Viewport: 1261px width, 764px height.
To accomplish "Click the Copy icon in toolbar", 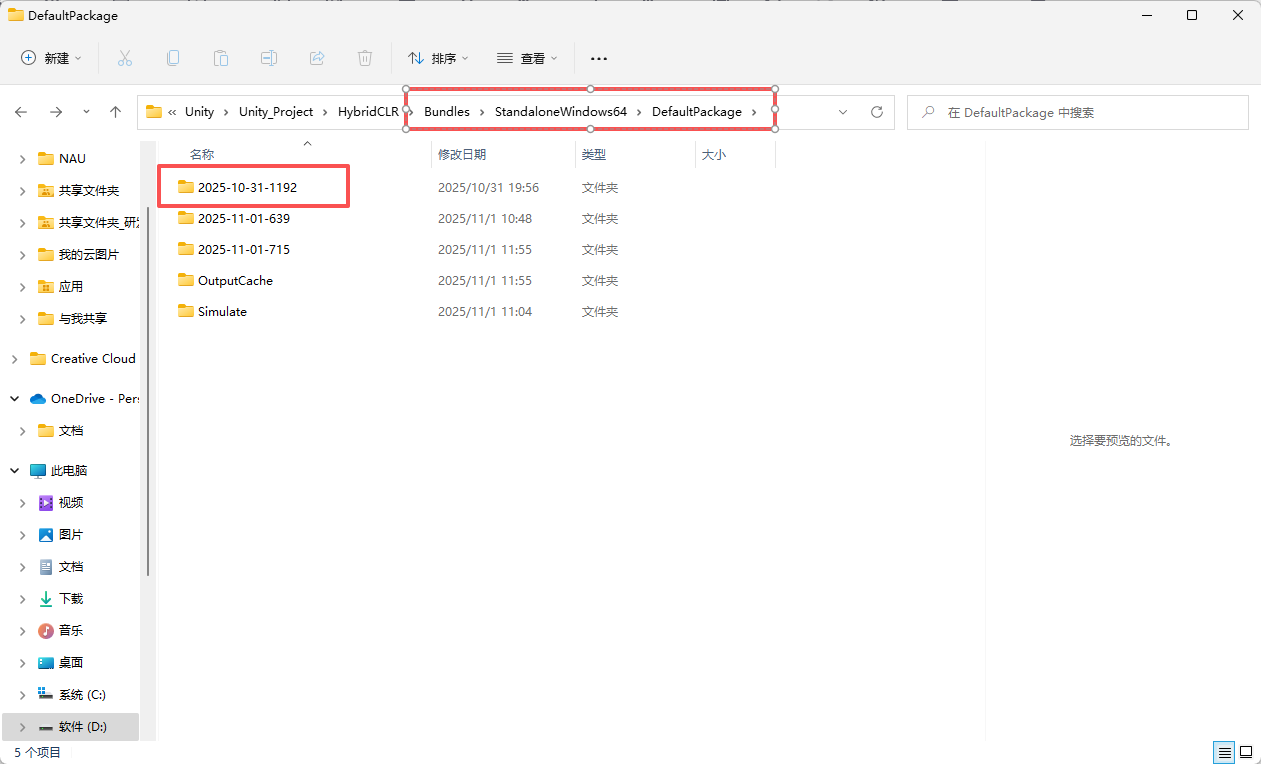I will tap(173, 58).
